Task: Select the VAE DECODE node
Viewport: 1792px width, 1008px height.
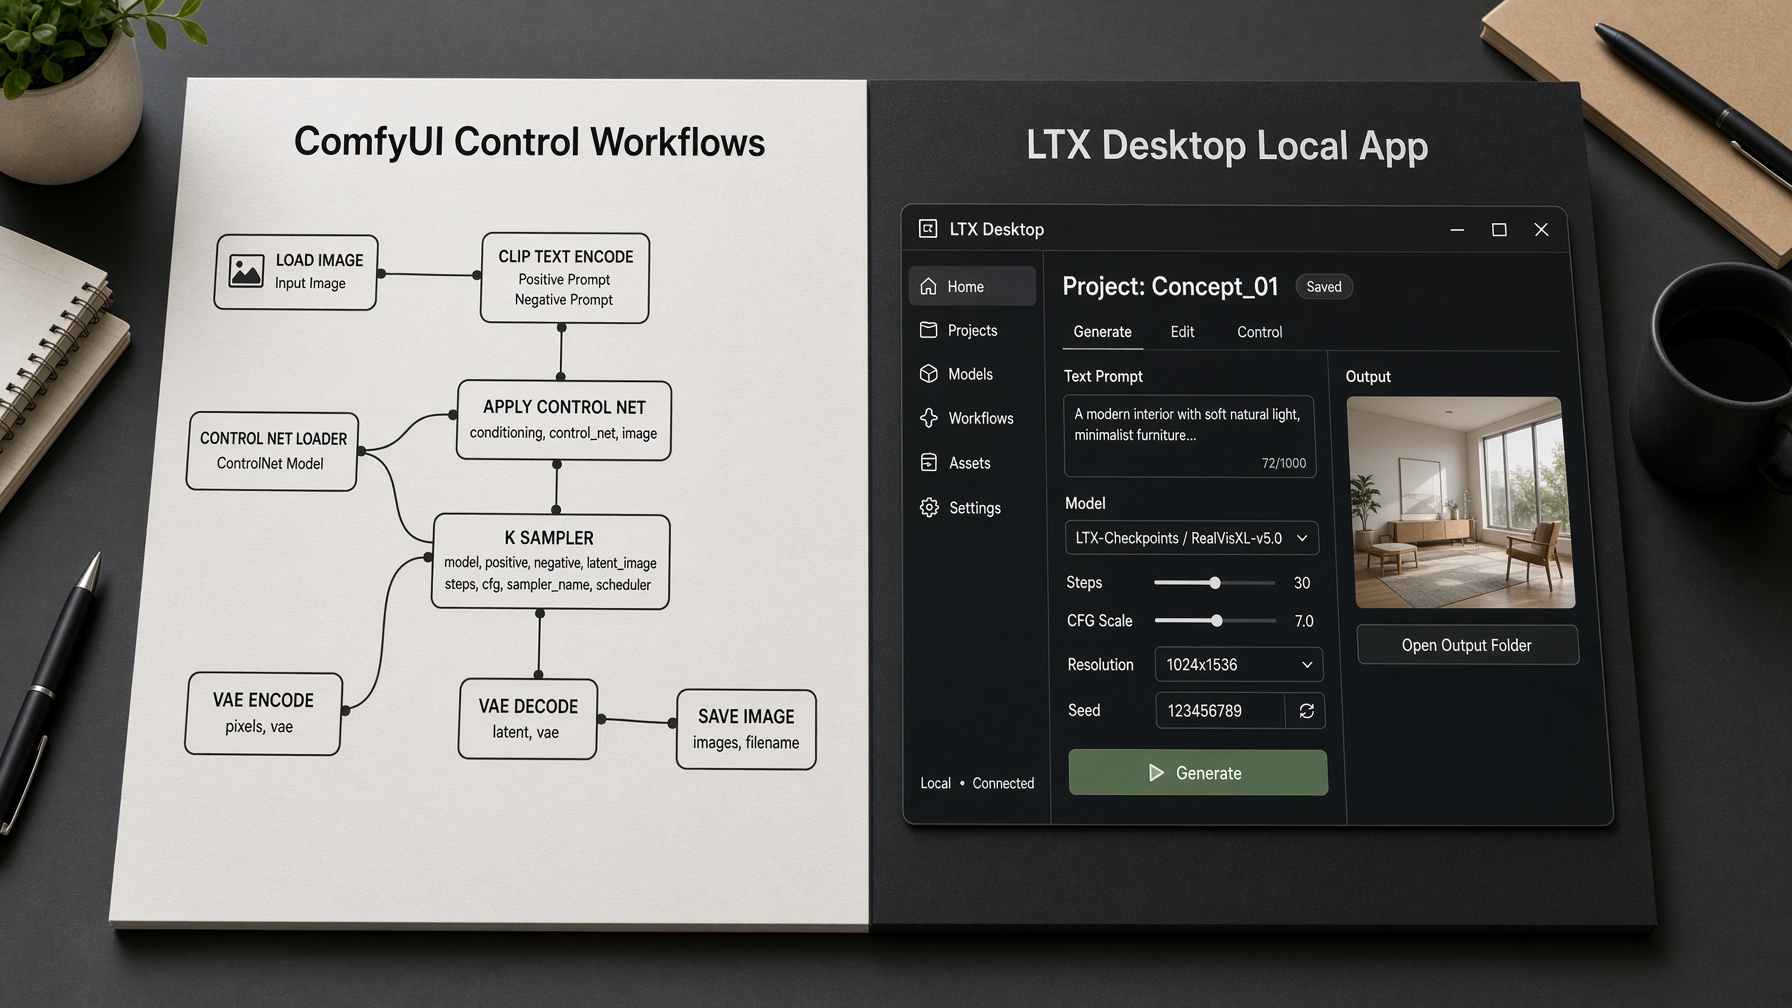Action: (528, 719)
